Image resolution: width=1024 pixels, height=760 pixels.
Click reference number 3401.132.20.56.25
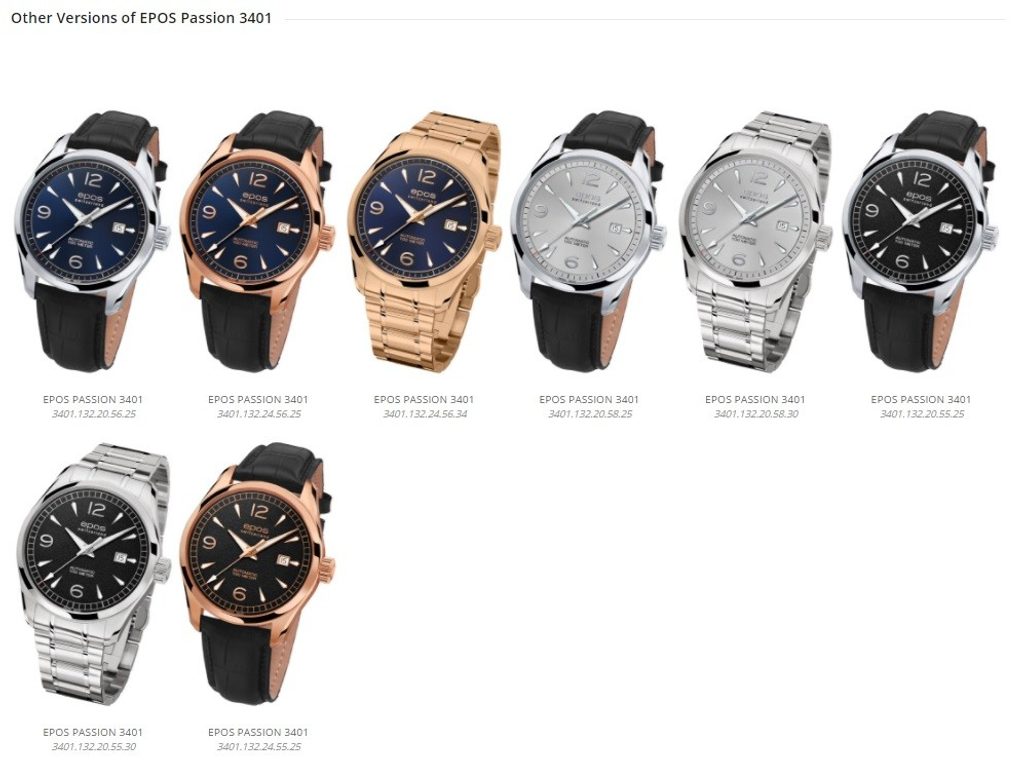93,414
